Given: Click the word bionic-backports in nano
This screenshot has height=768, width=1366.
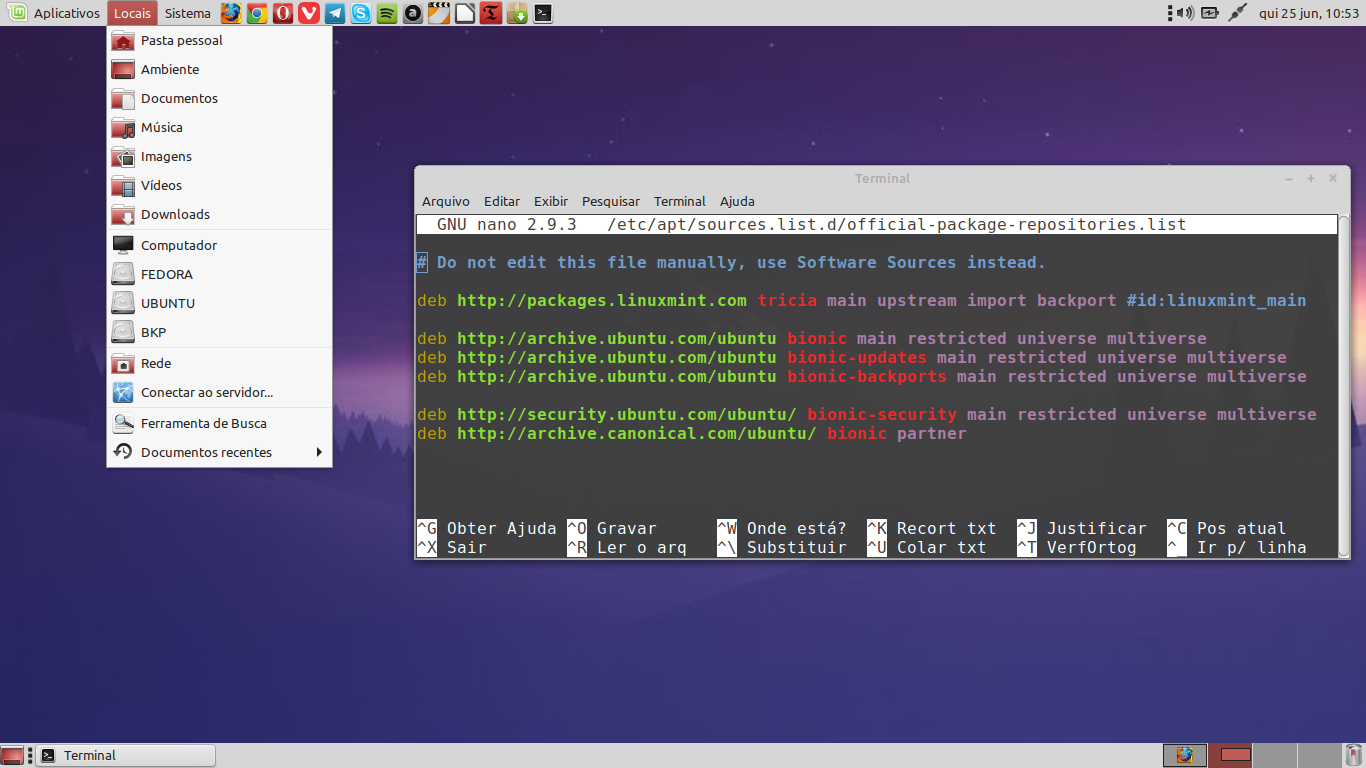Looking at the screenshot, I should [867, 377].
